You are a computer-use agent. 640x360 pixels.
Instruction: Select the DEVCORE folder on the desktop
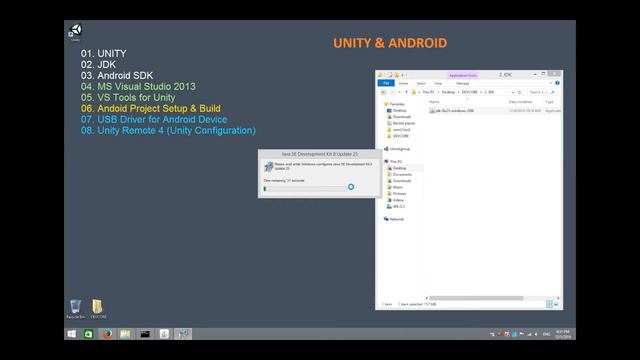tap(98, 309)
